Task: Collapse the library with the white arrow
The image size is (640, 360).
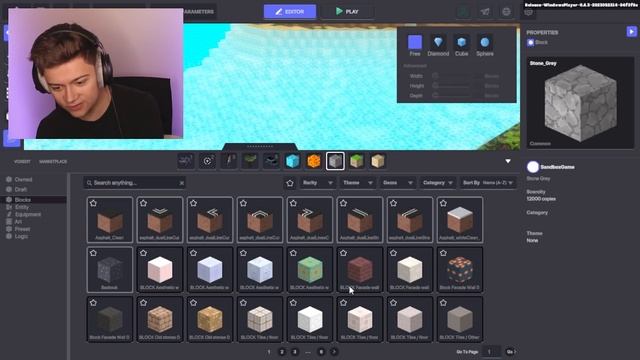Action: click(508, 161)
